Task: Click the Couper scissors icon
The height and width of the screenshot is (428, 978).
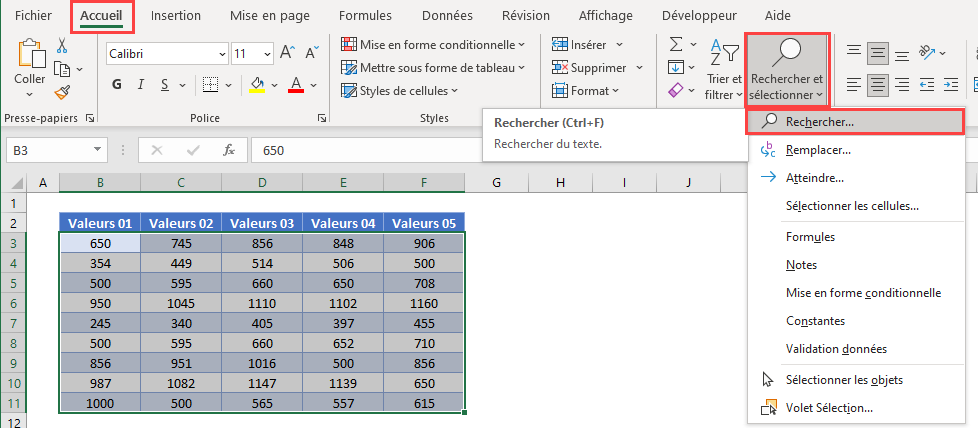Action: point(62,46)
